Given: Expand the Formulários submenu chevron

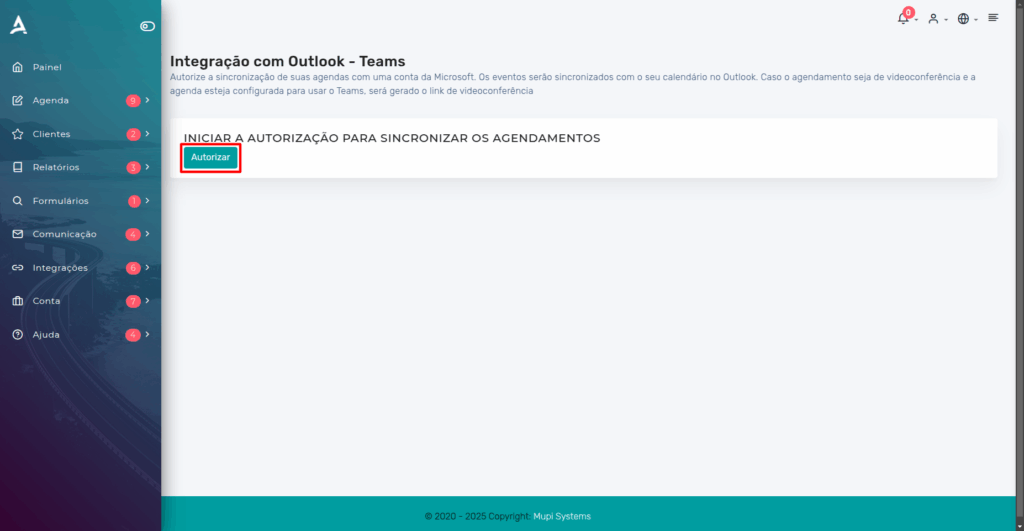Looking at the screenshot, I should [148, 201].
